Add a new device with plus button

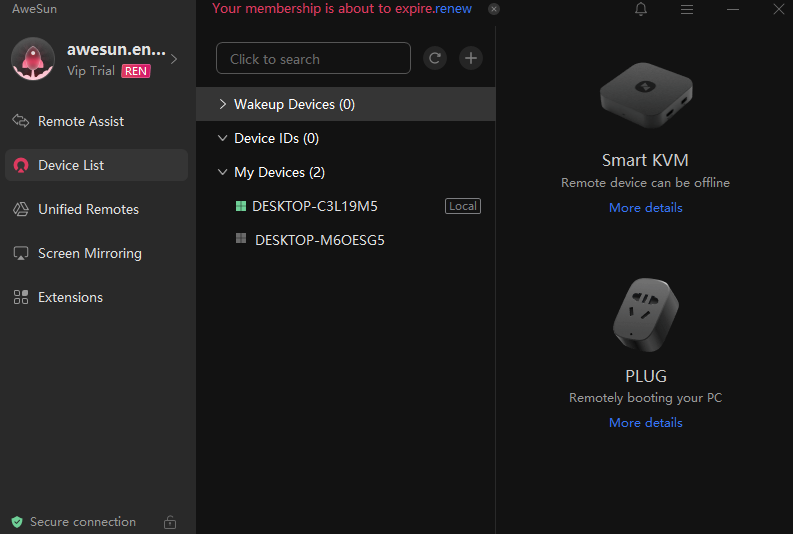[x=471, y=58]
